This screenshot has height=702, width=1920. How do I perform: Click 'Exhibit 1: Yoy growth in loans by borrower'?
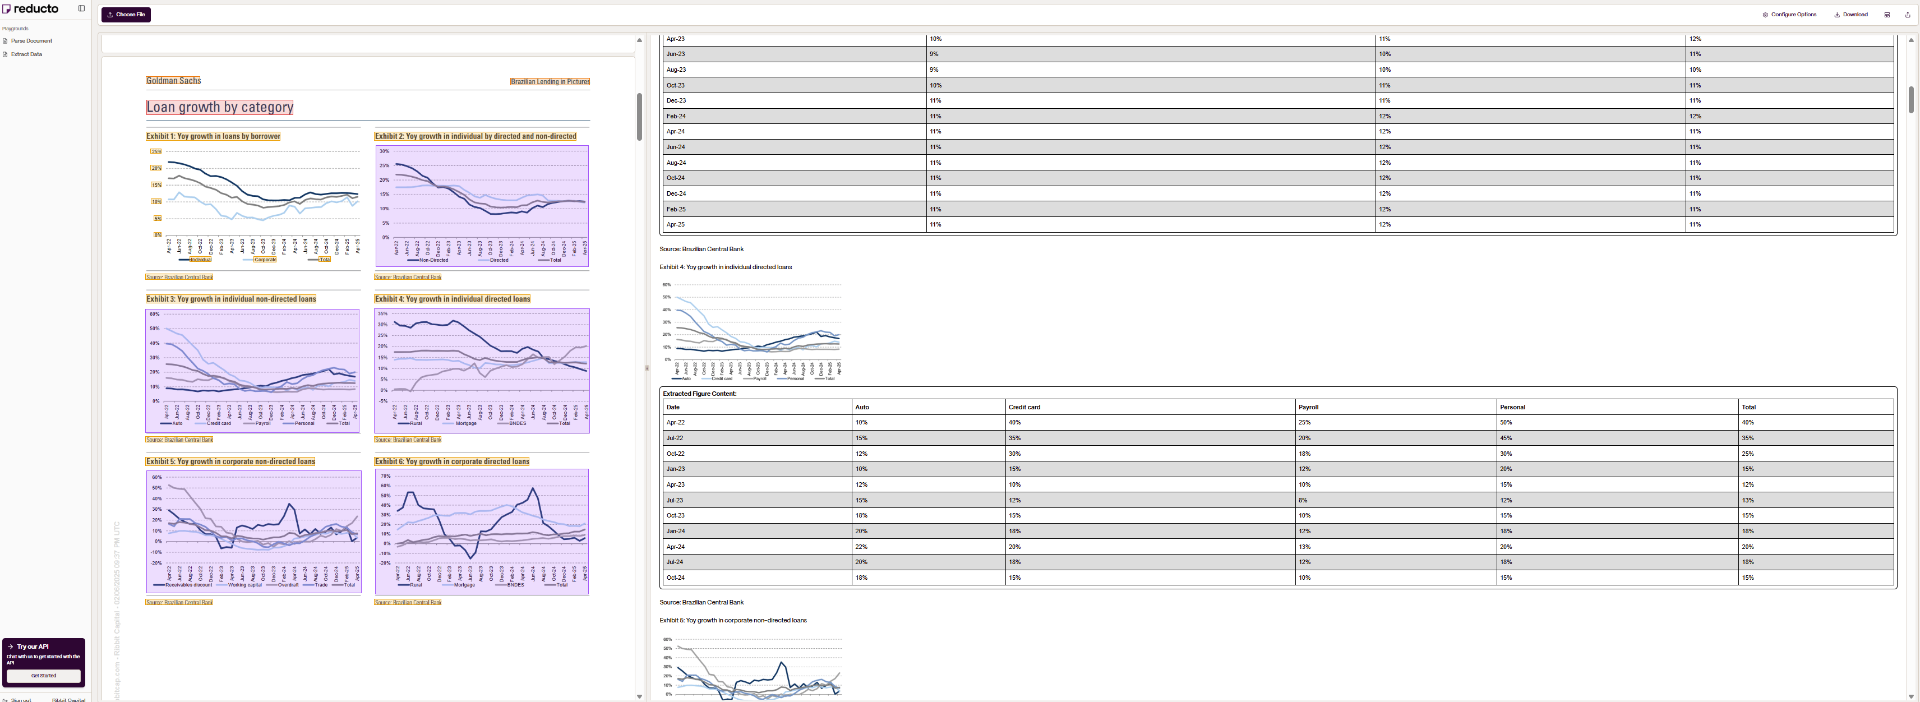pos(213,136)
